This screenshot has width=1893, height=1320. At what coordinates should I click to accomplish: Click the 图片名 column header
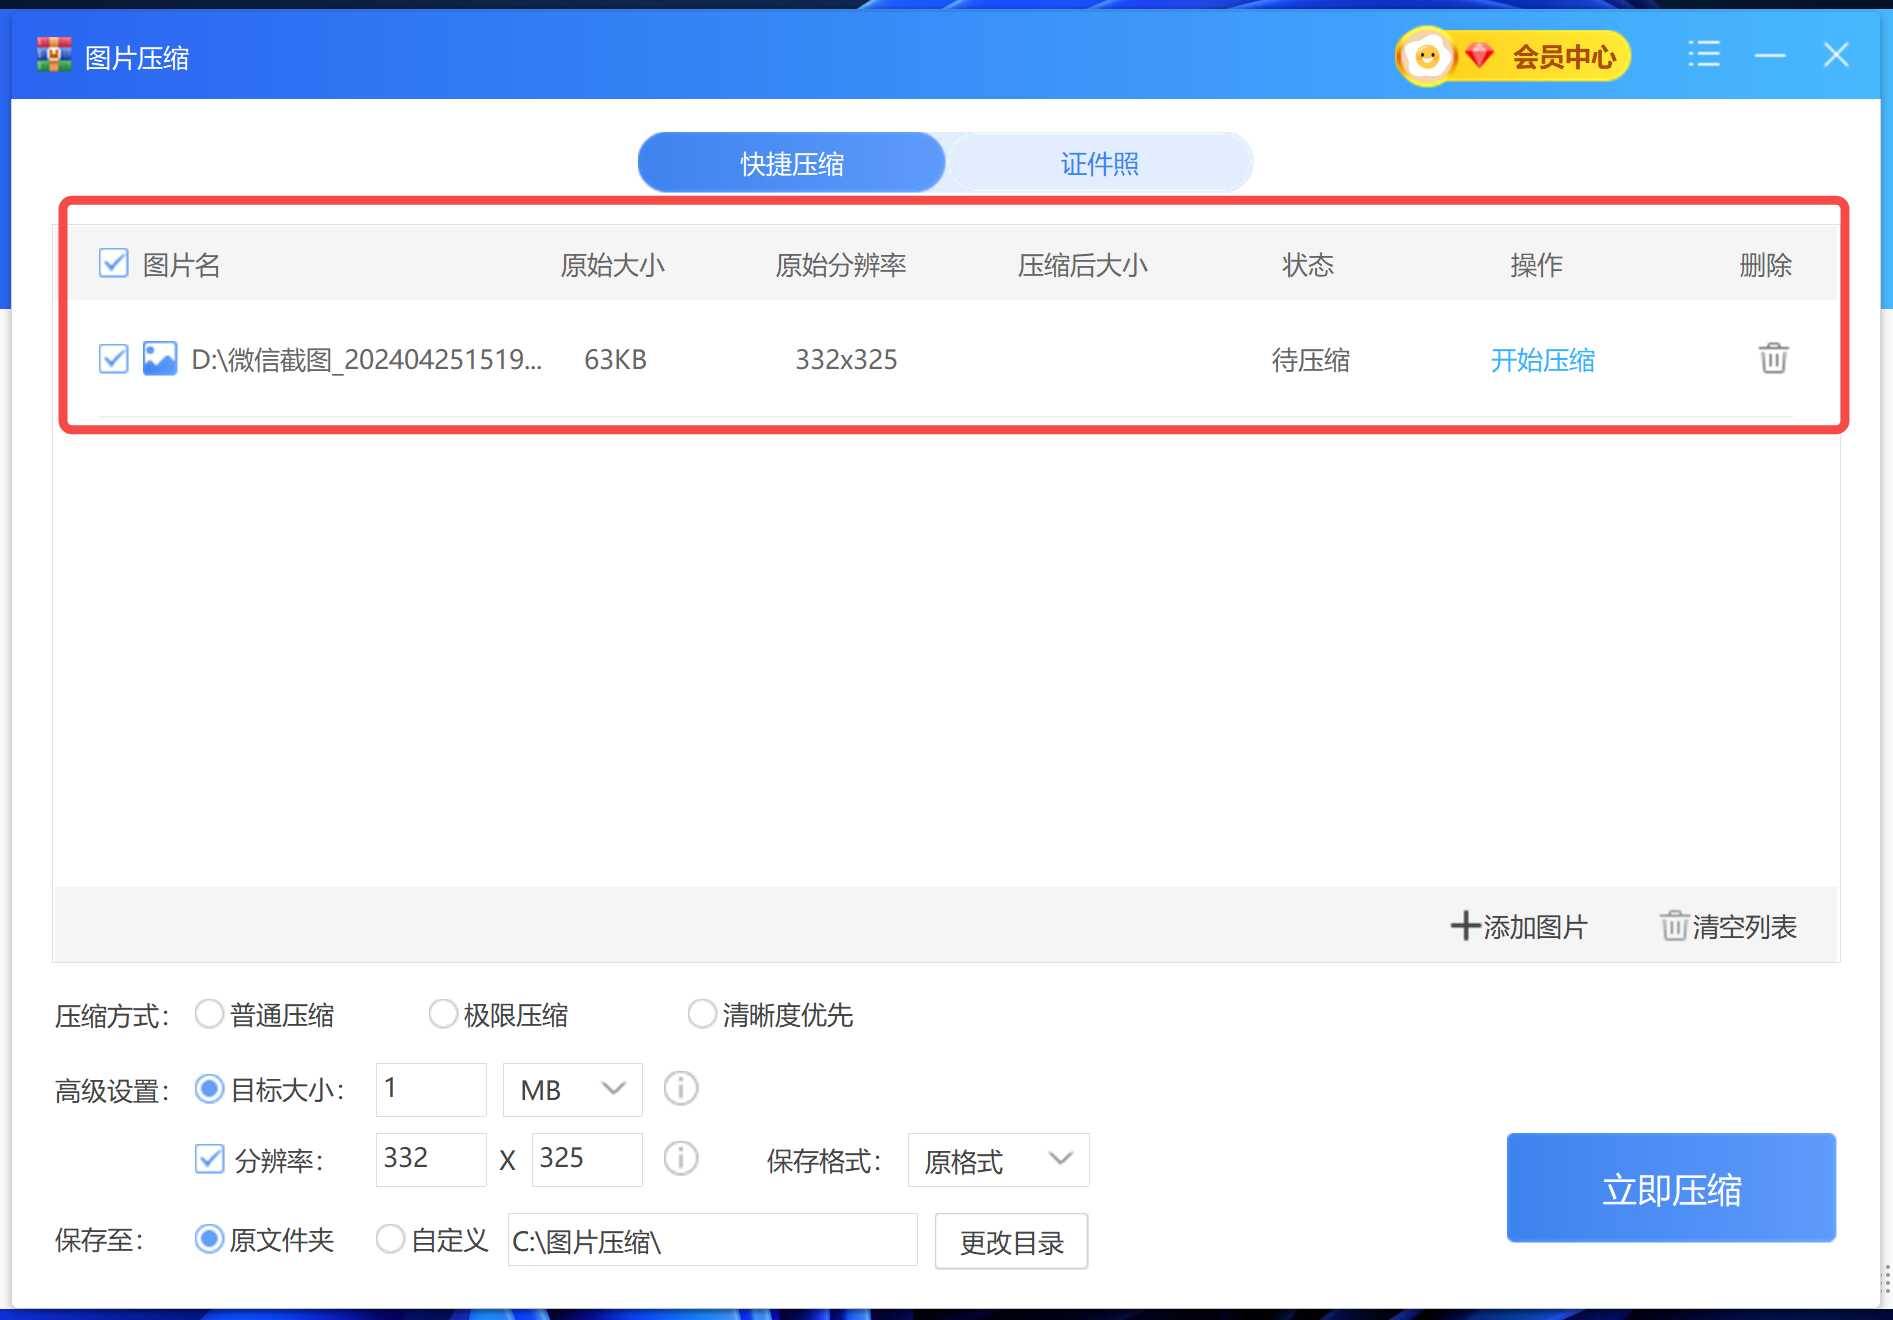click(x=181, y=265)
